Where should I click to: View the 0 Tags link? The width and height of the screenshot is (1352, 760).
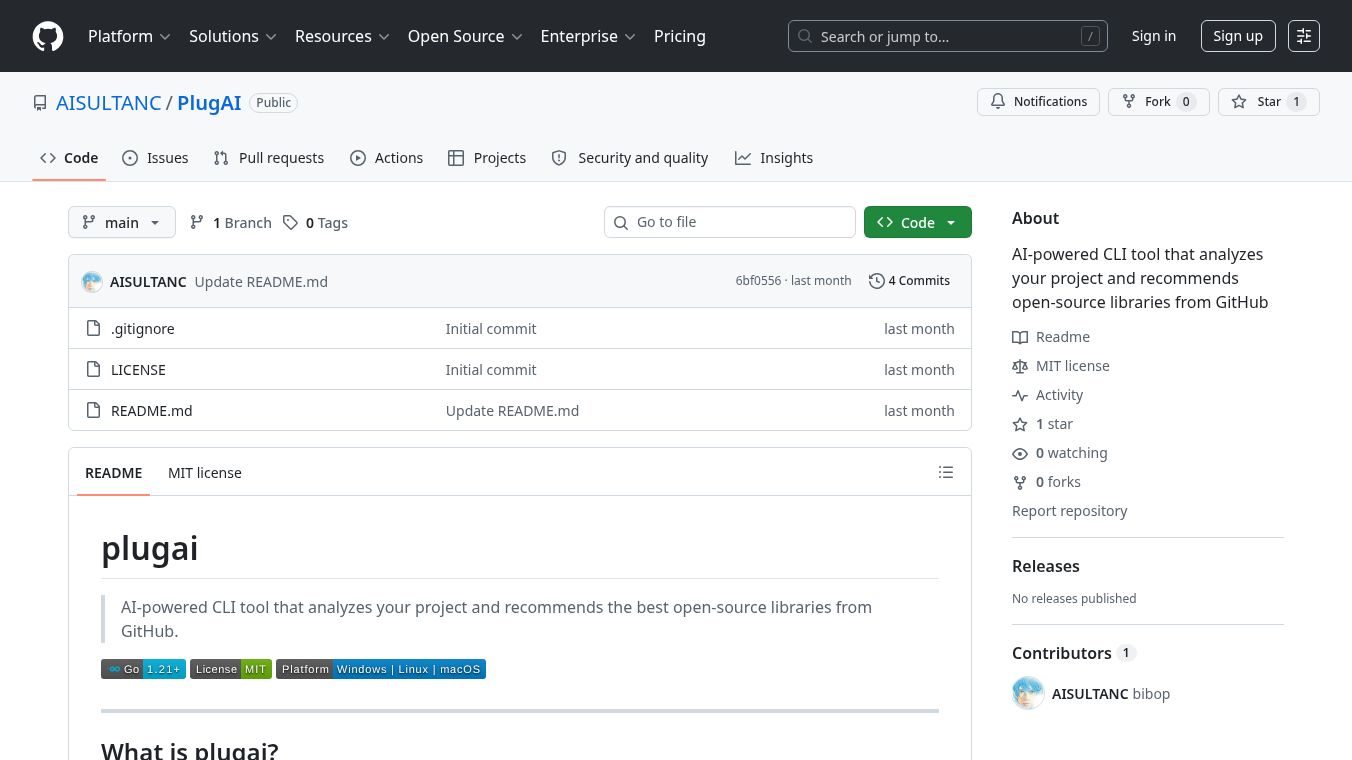click(316, 222)
